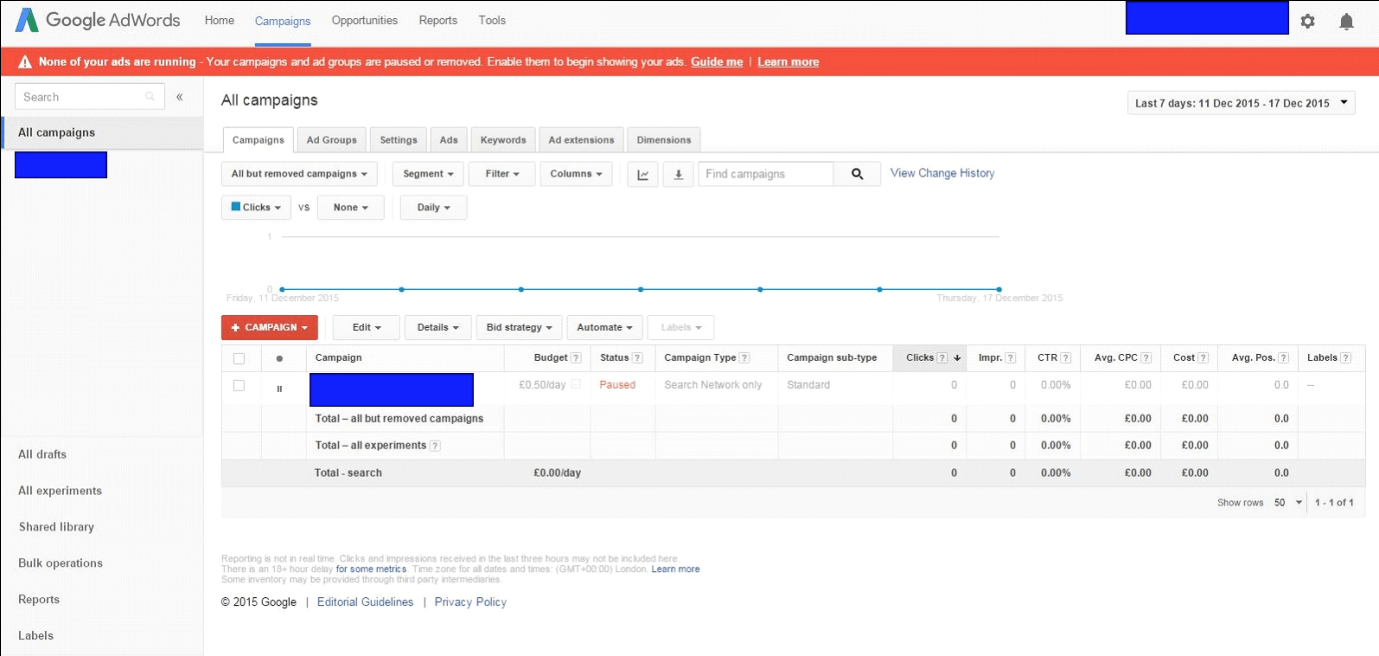1379x656 pixels.
Task: Click the pause status icon on the campaign row
Action: 277,385
